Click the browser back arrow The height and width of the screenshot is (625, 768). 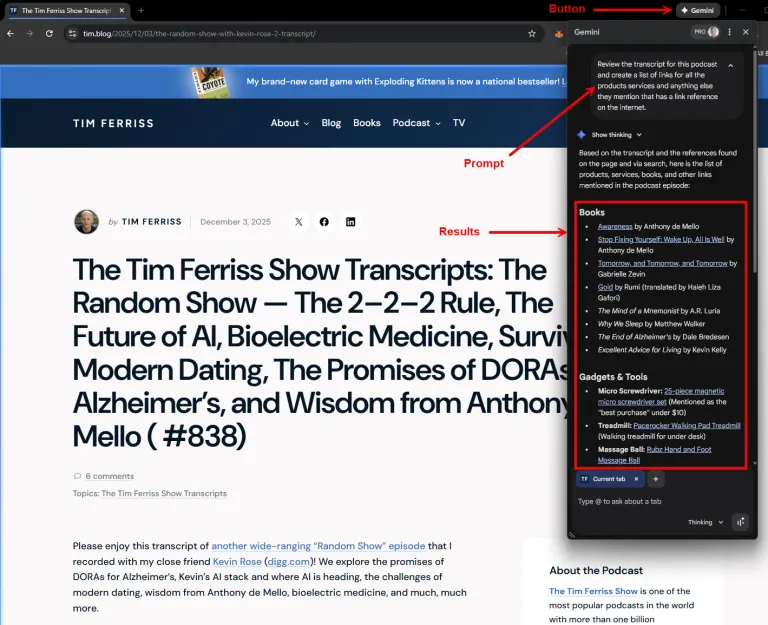11,33
